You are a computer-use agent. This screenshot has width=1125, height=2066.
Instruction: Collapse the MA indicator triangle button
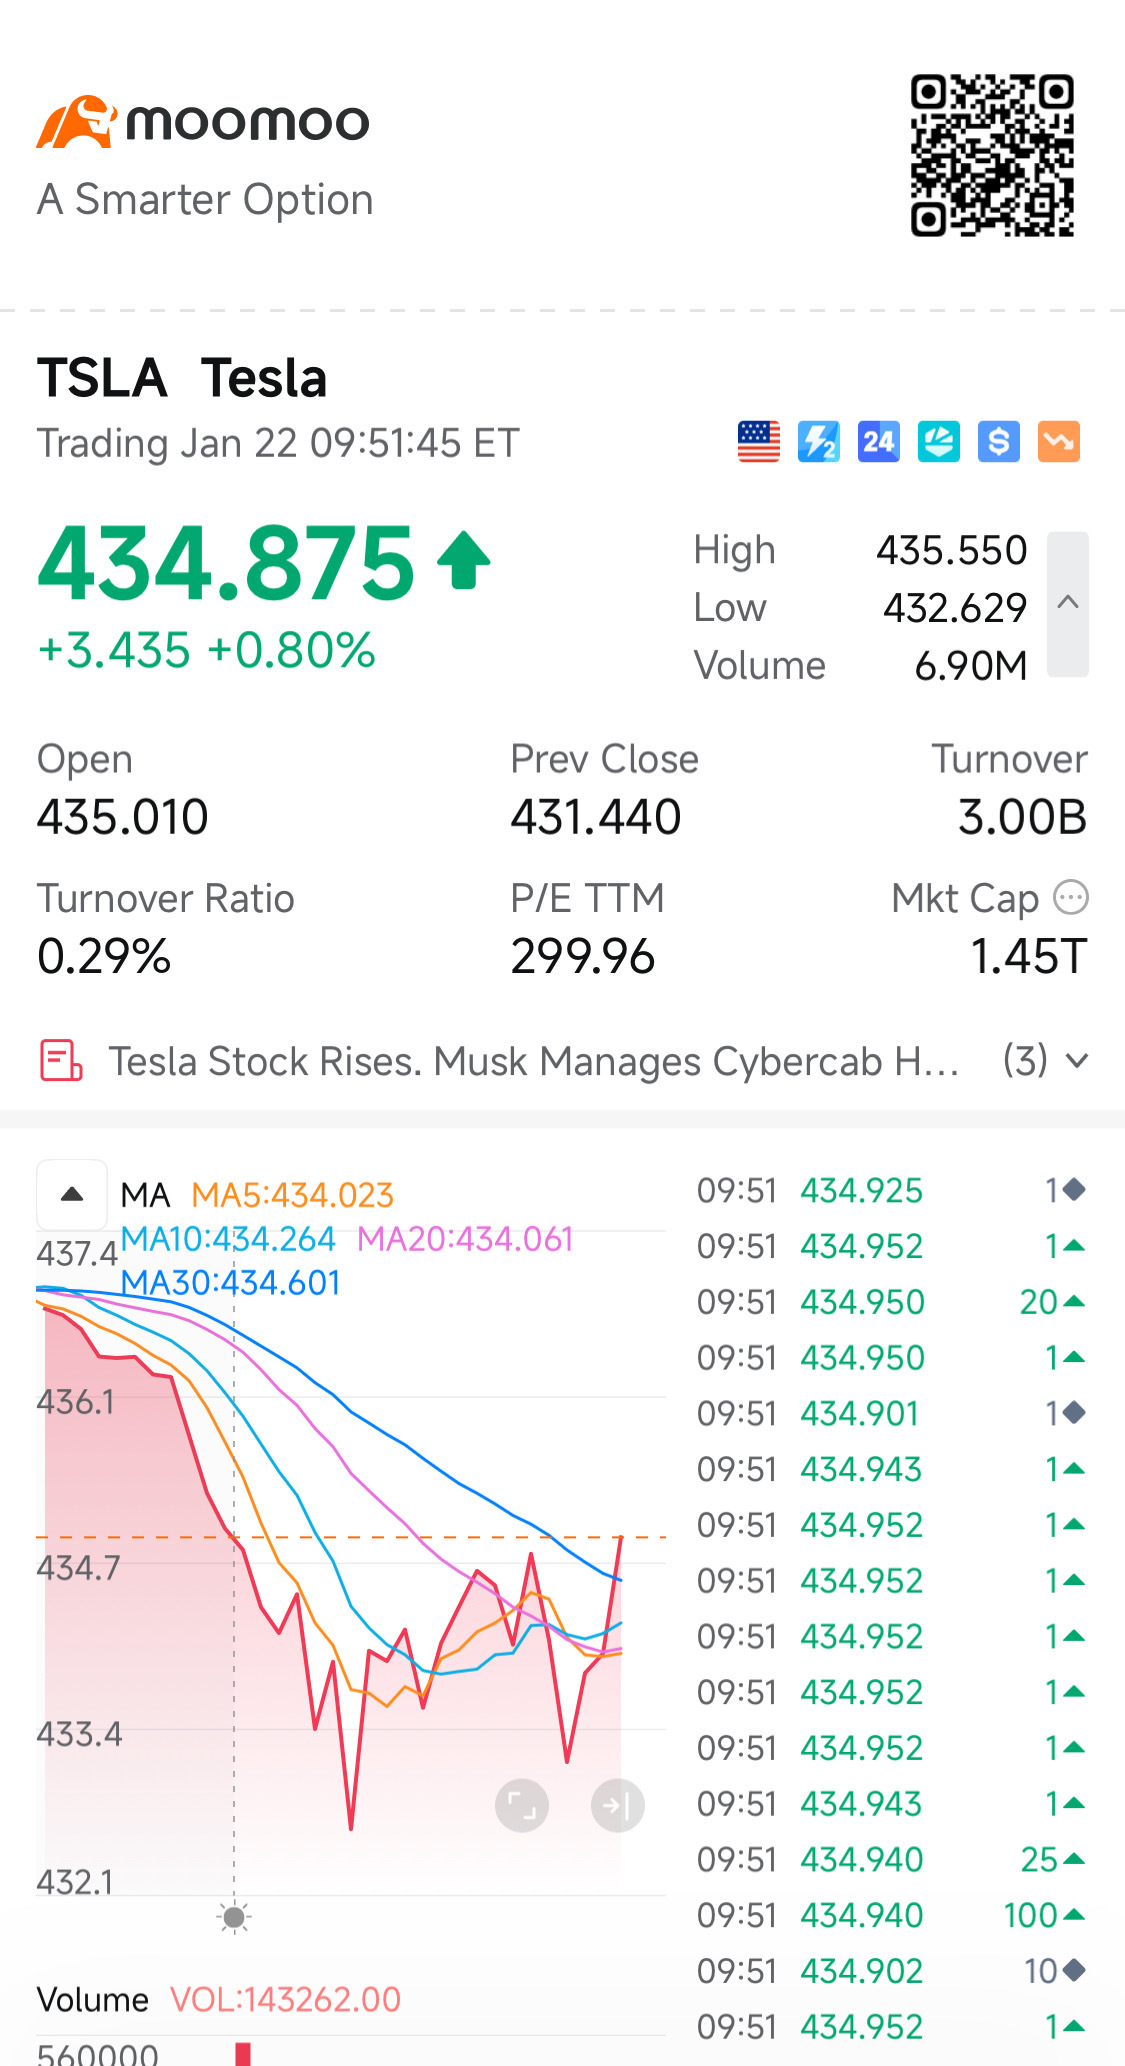coord(72,1194)
